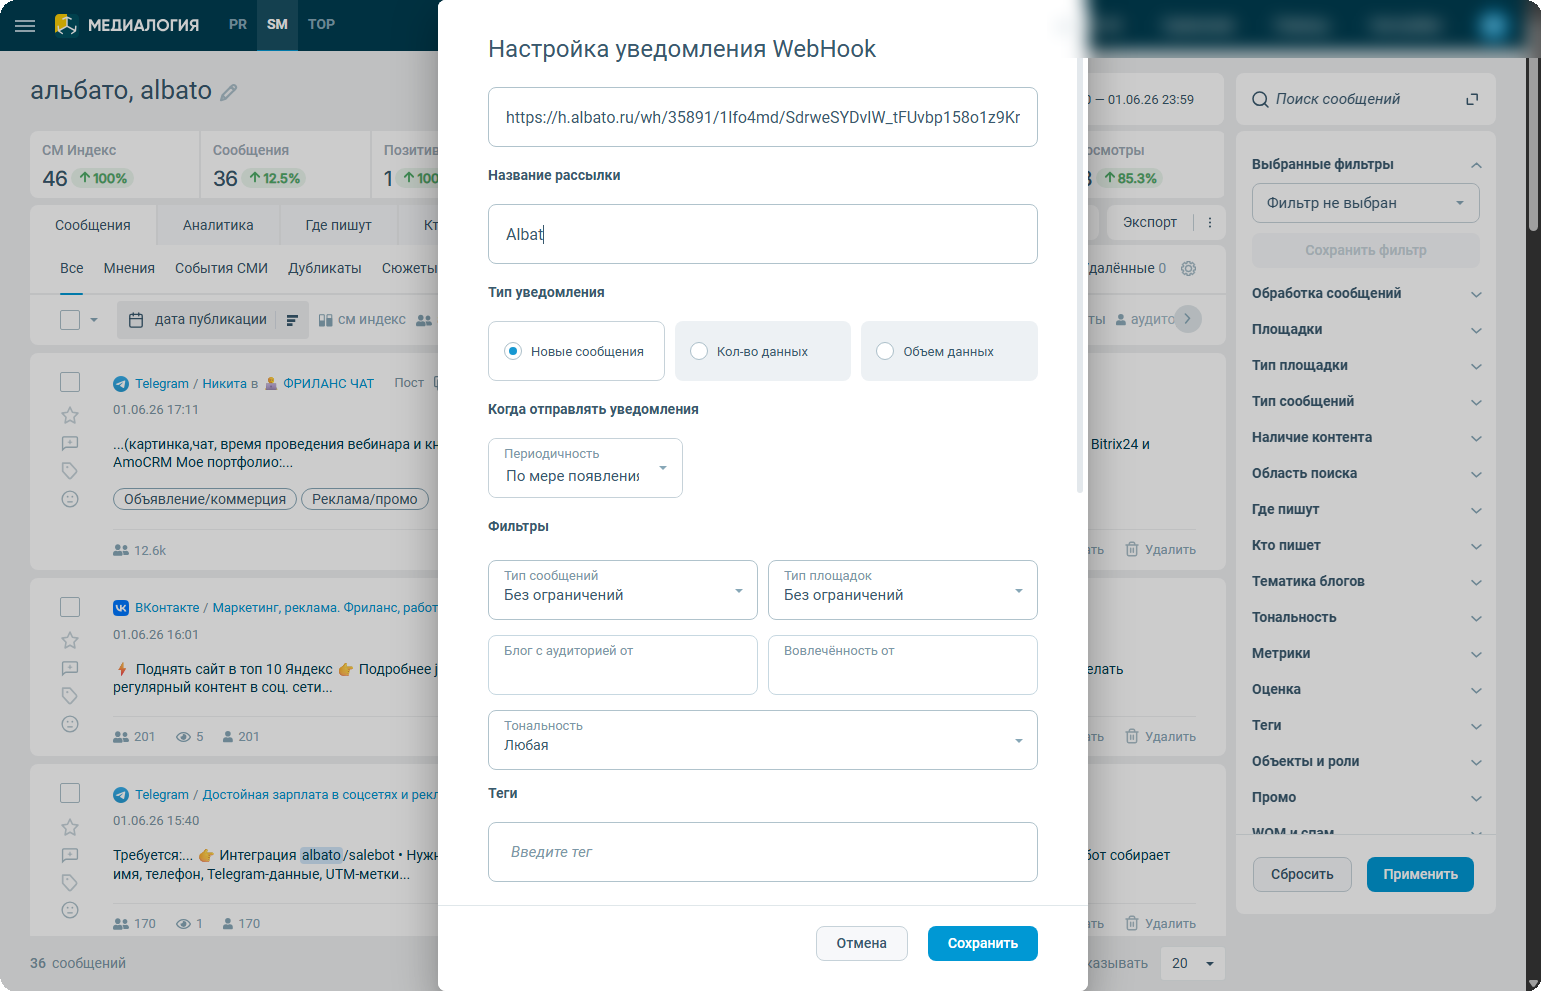Click Telegram icon of ФРИЛАНС ЧАТ post
This screenshot has width=1541, height=991.
pyautogui.click(x=121, y=384)
